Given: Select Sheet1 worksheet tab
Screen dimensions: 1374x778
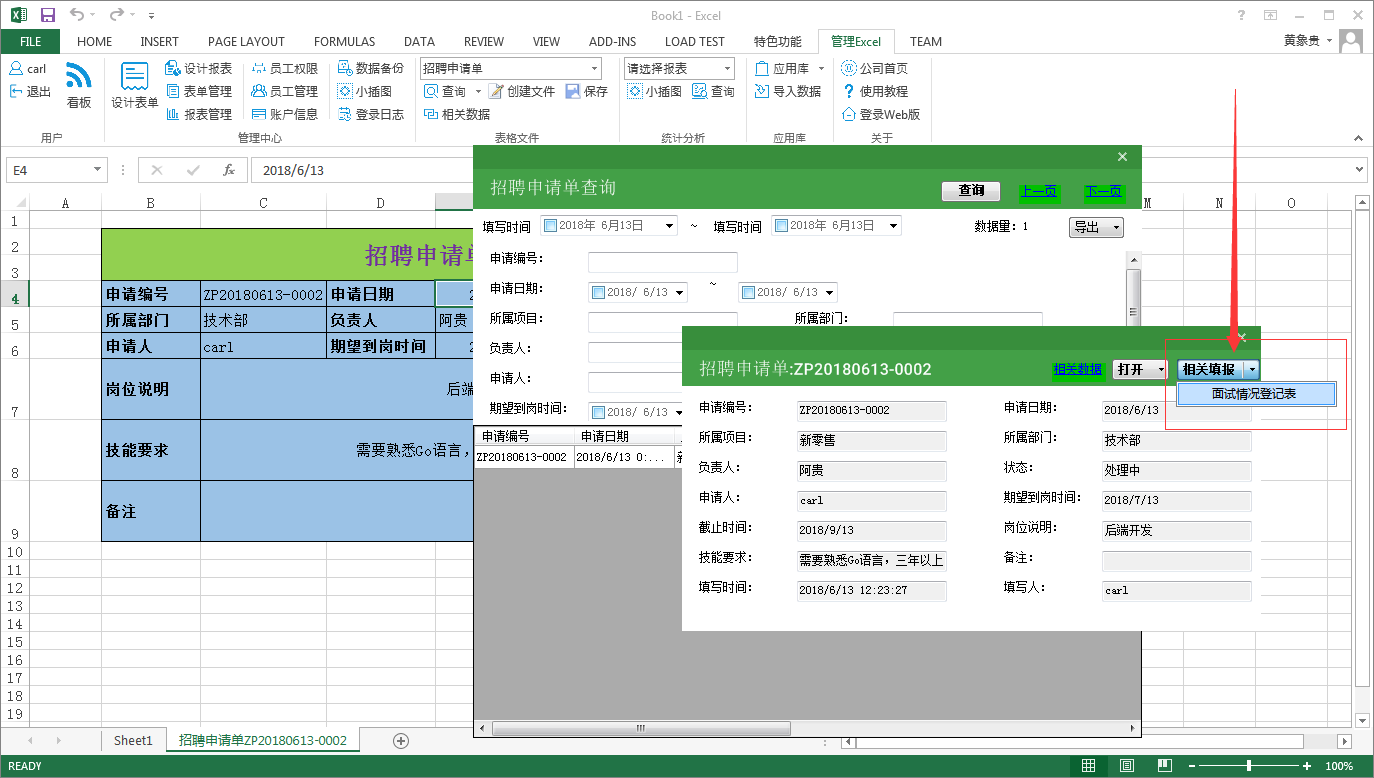Looking at the screenshot, I should [x=133, y=741].
